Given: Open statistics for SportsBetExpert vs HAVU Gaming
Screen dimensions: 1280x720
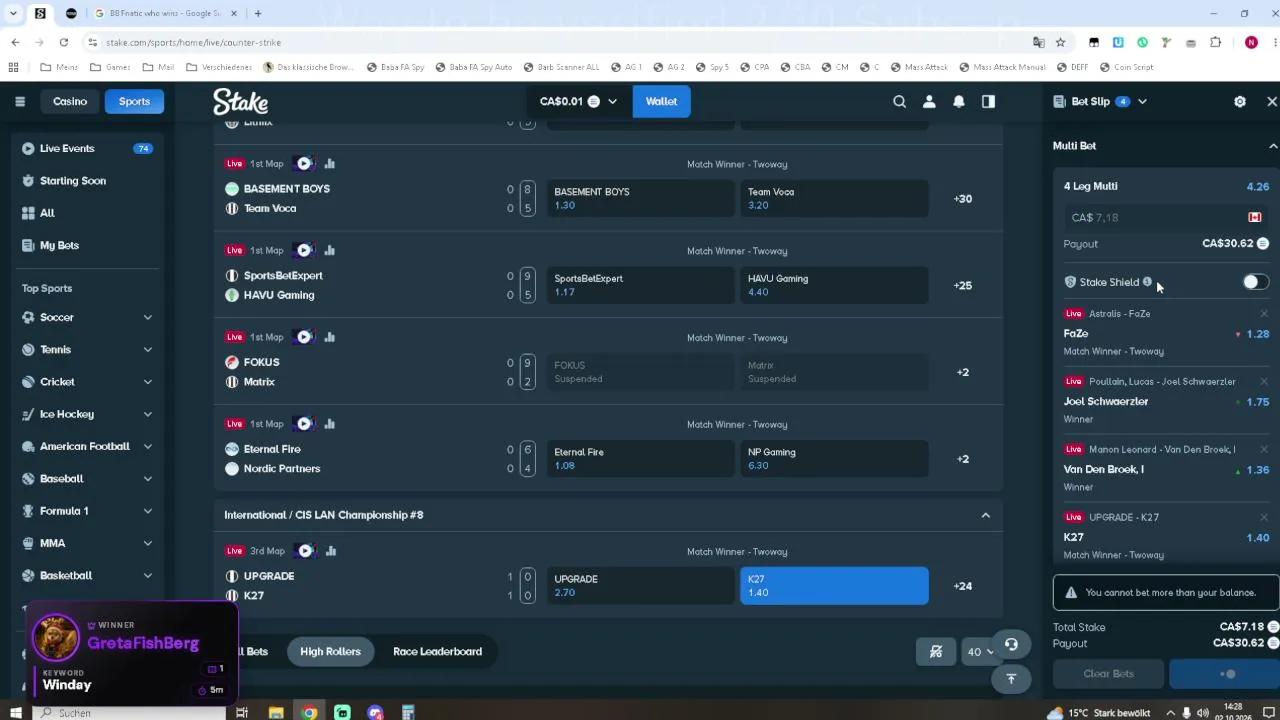Looking at the screenshot, I should click(x=329, y=250).
